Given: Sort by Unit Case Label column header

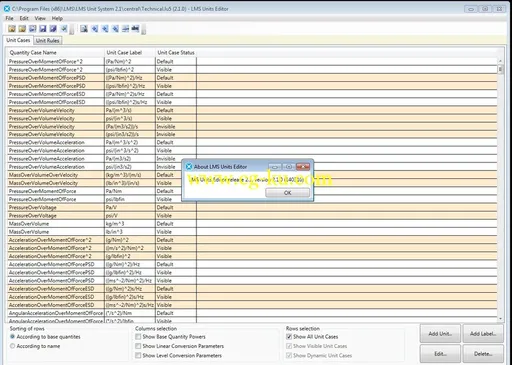Looking at the screenshot, I should [x=130, y=53].
